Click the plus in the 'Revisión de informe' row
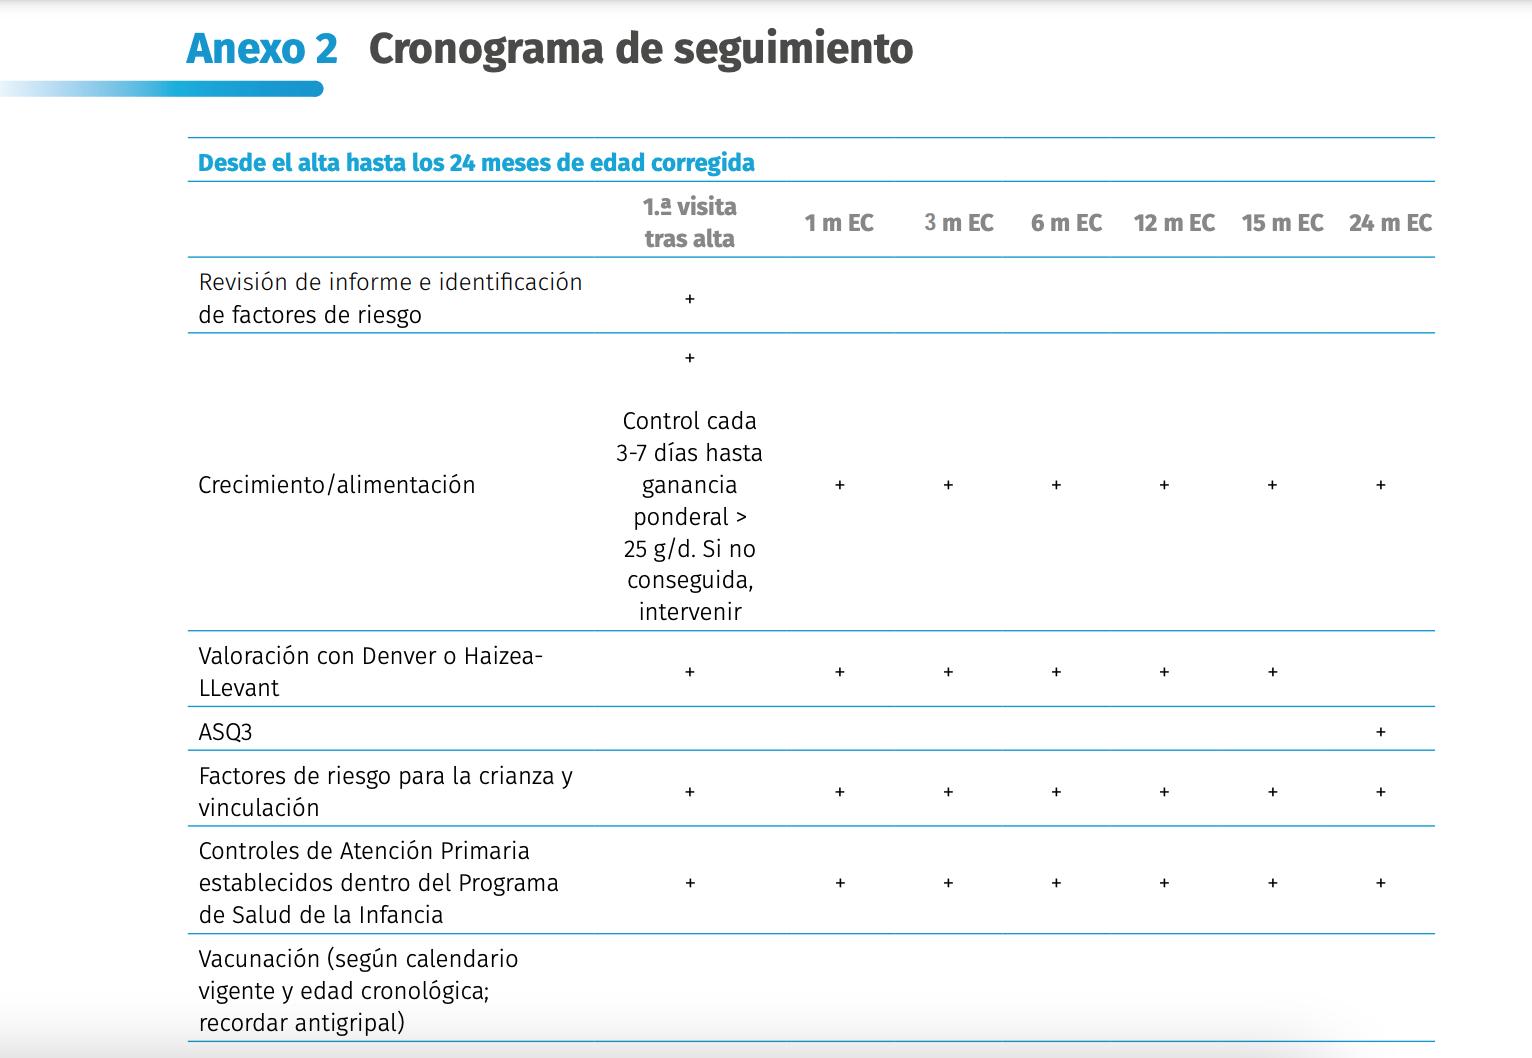1532x1058 pixels. 690,299
